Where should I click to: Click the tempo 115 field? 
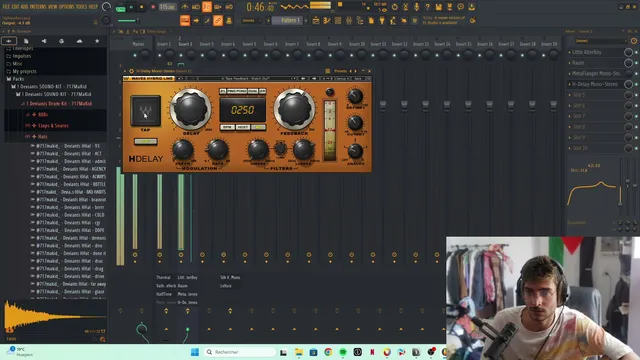(x=167, y=7)
